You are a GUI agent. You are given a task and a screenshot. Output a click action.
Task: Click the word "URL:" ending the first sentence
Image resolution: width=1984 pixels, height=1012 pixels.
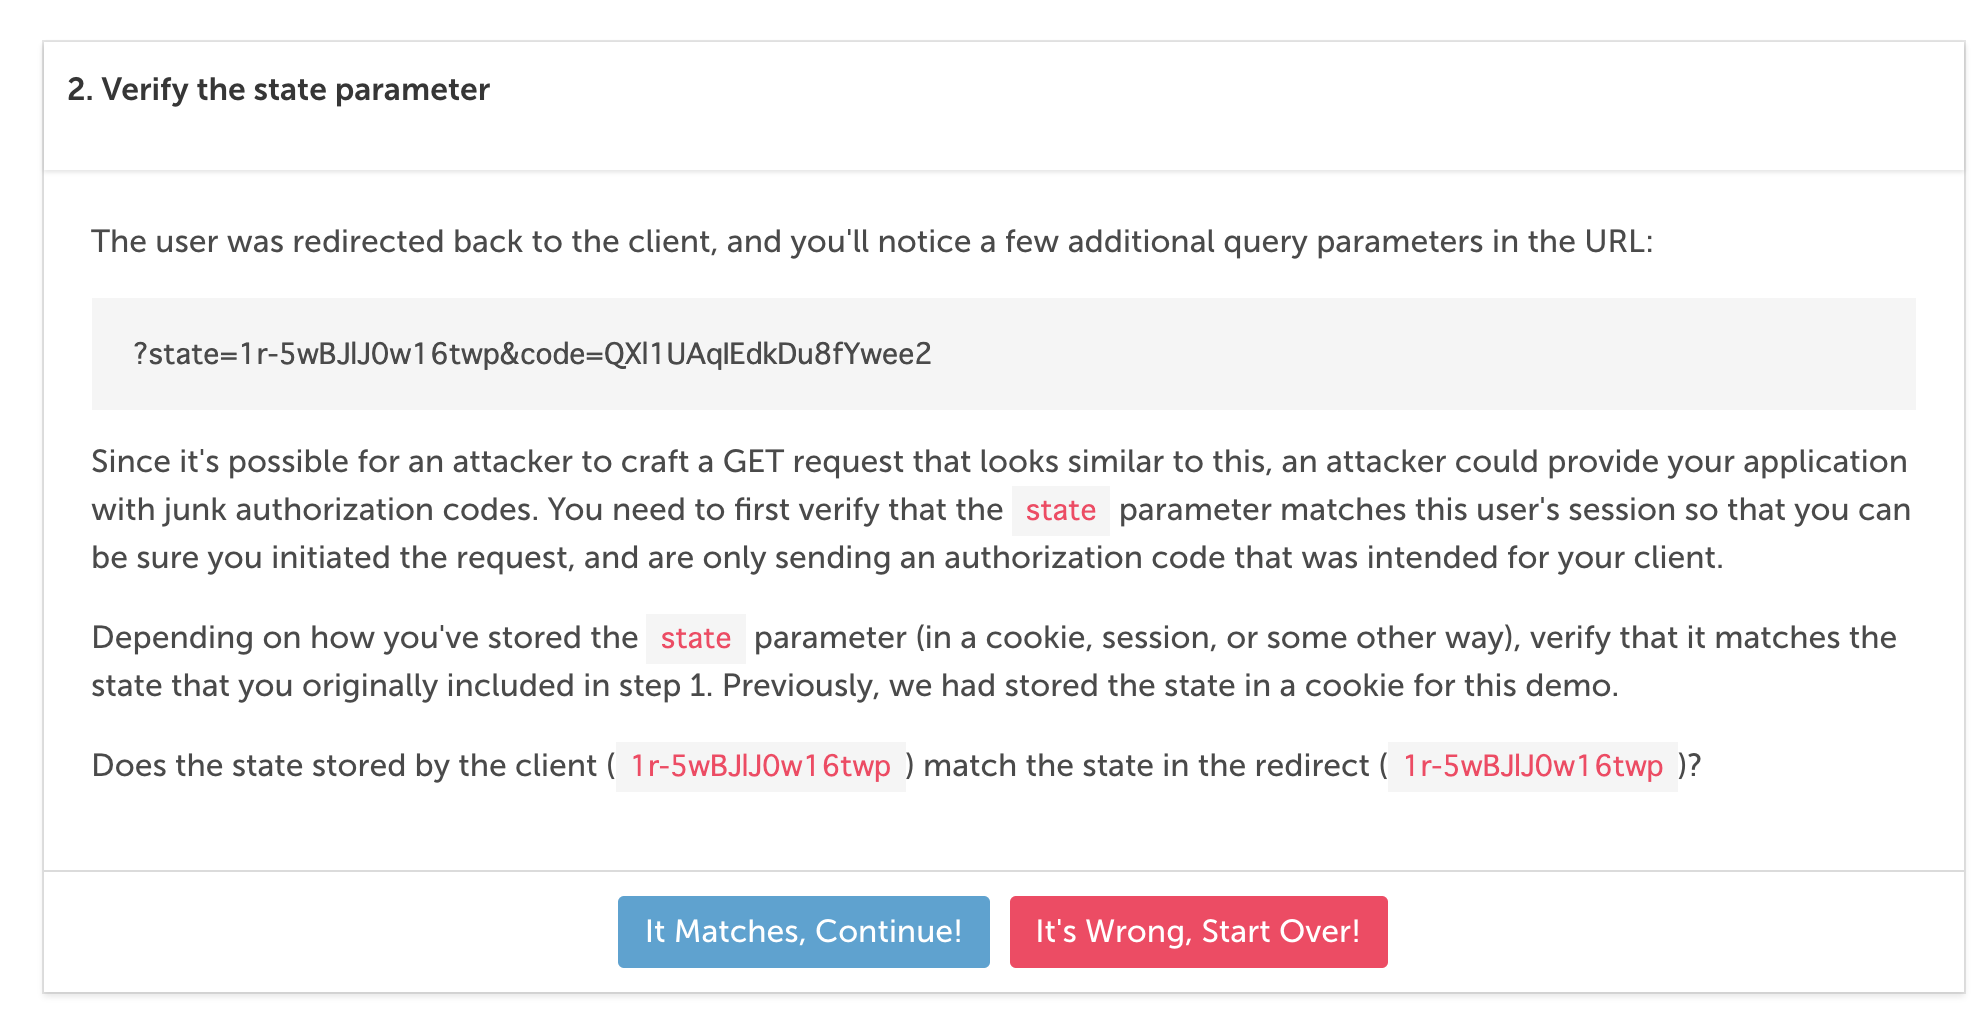[x=1619, y=242]
